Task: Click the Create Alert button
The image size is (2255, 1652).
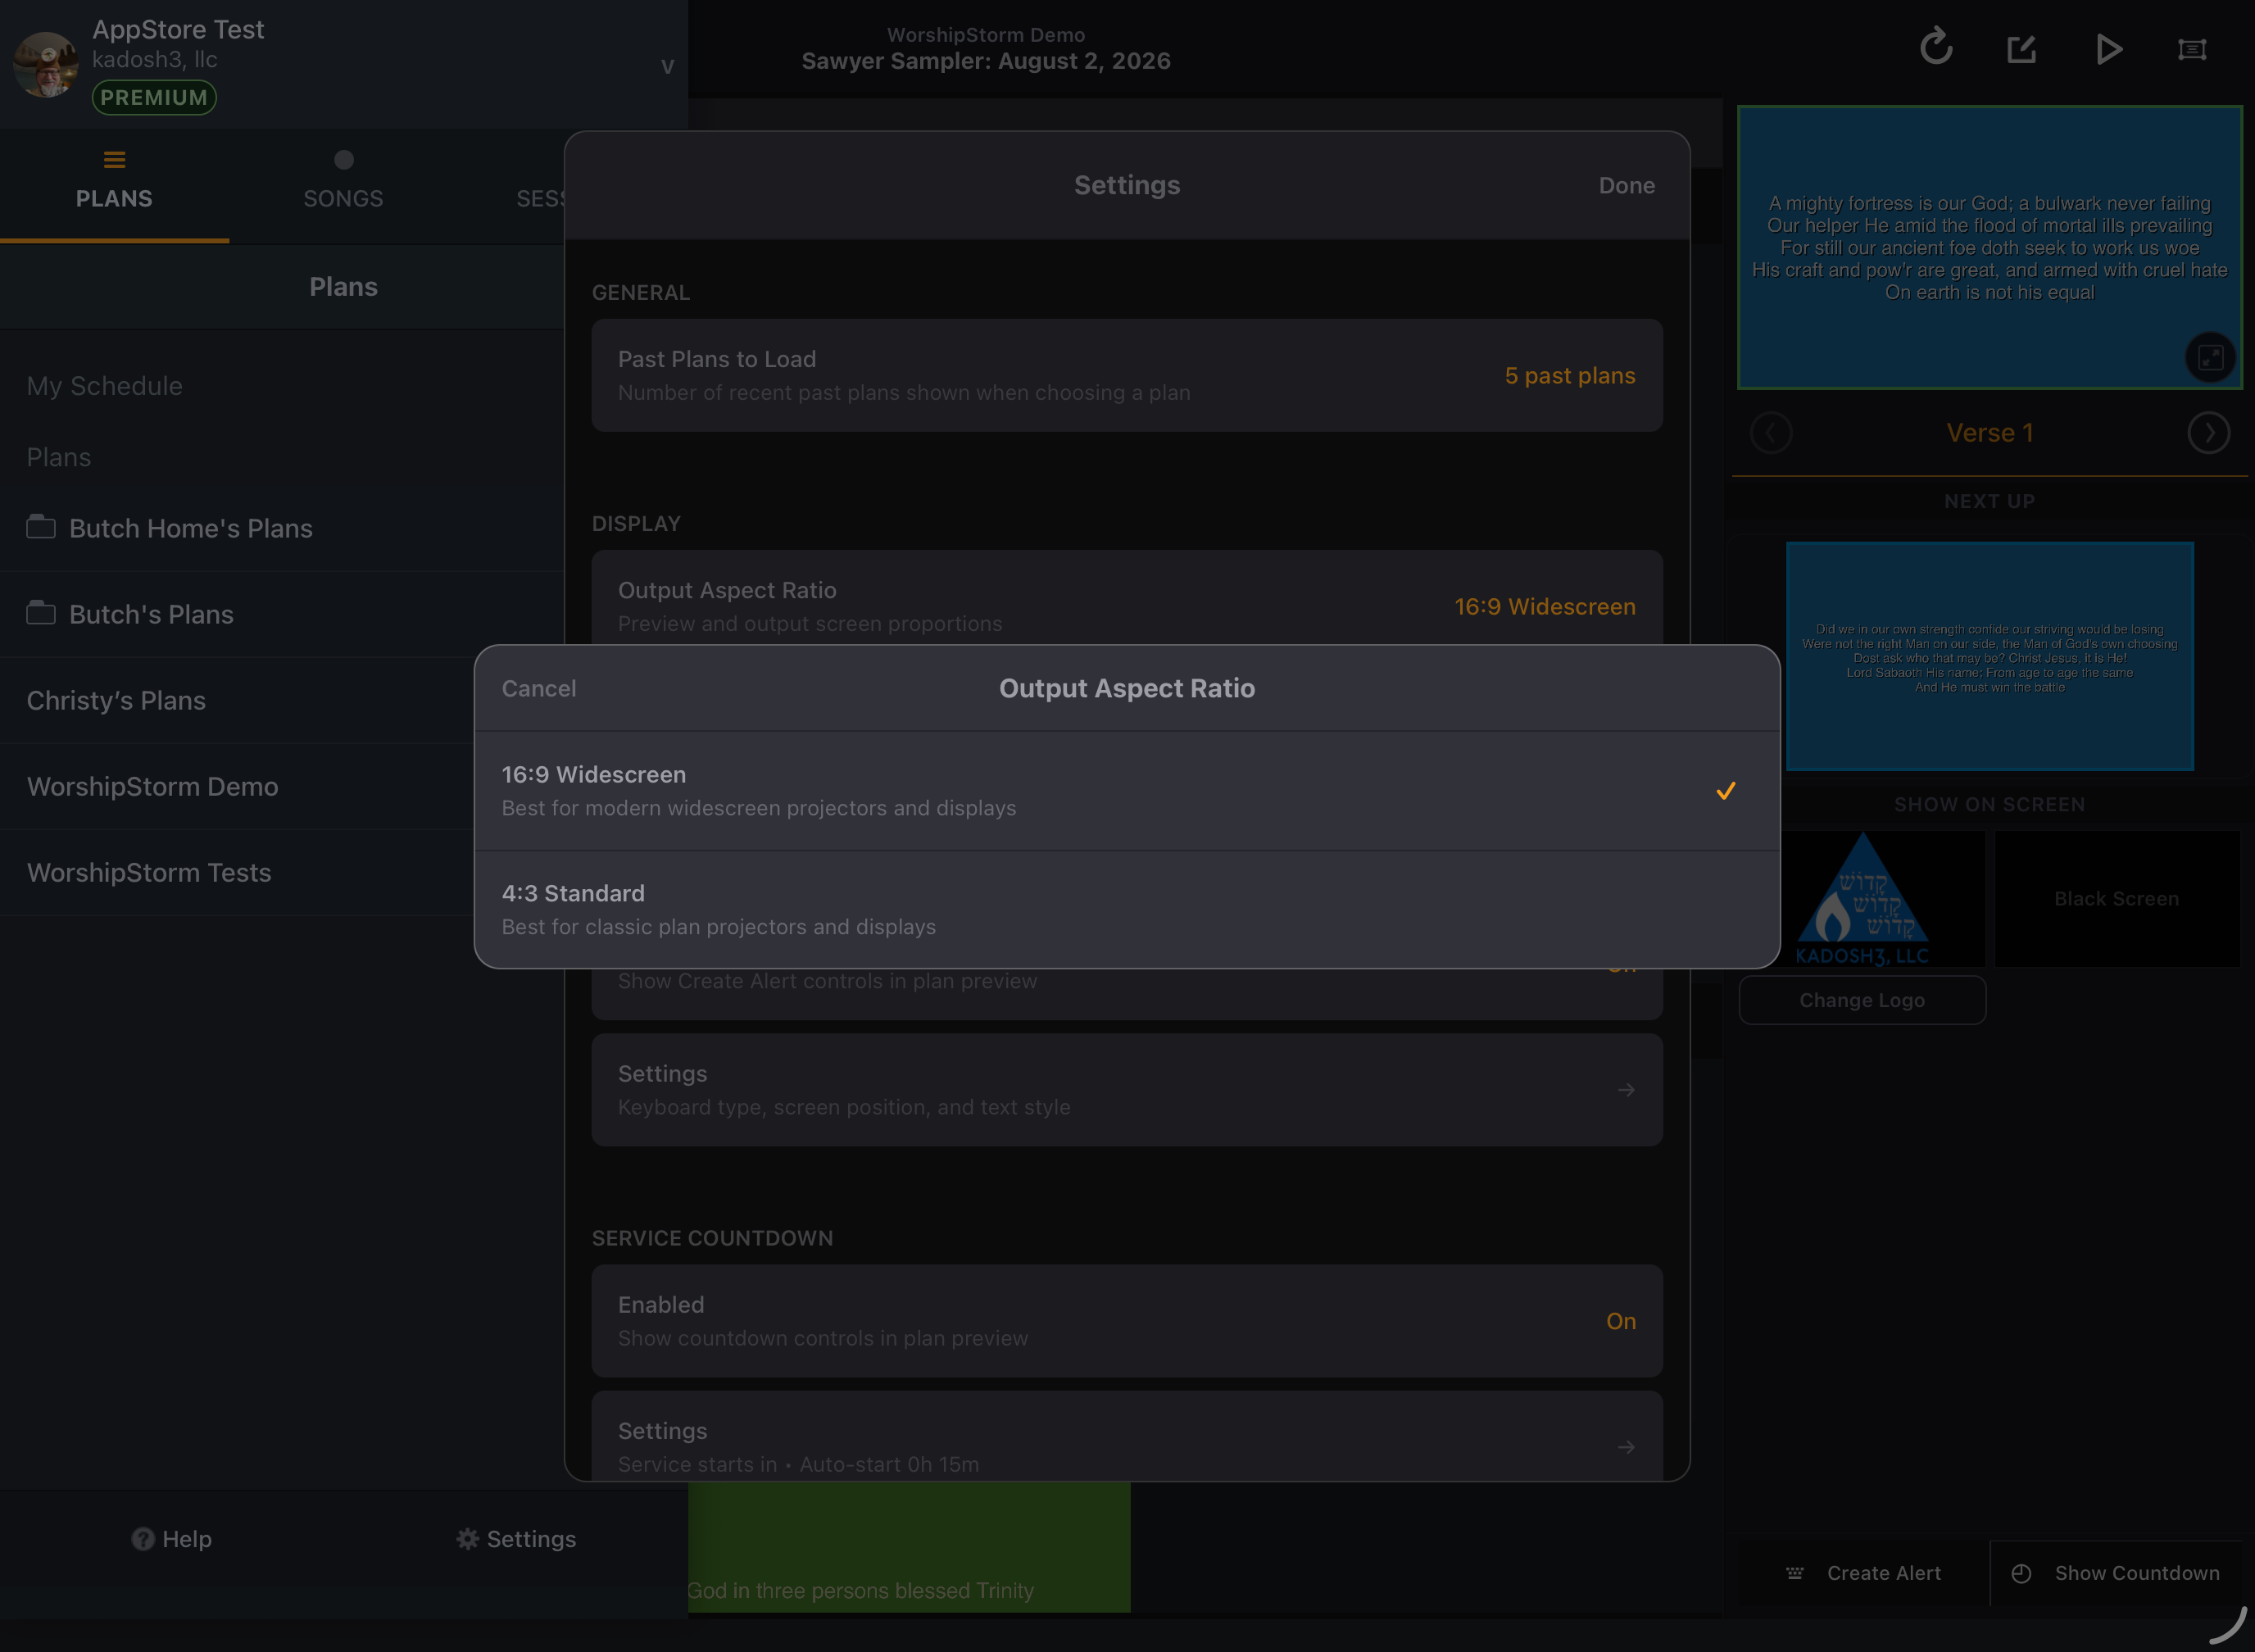Action: (x=1863, y=1573)
